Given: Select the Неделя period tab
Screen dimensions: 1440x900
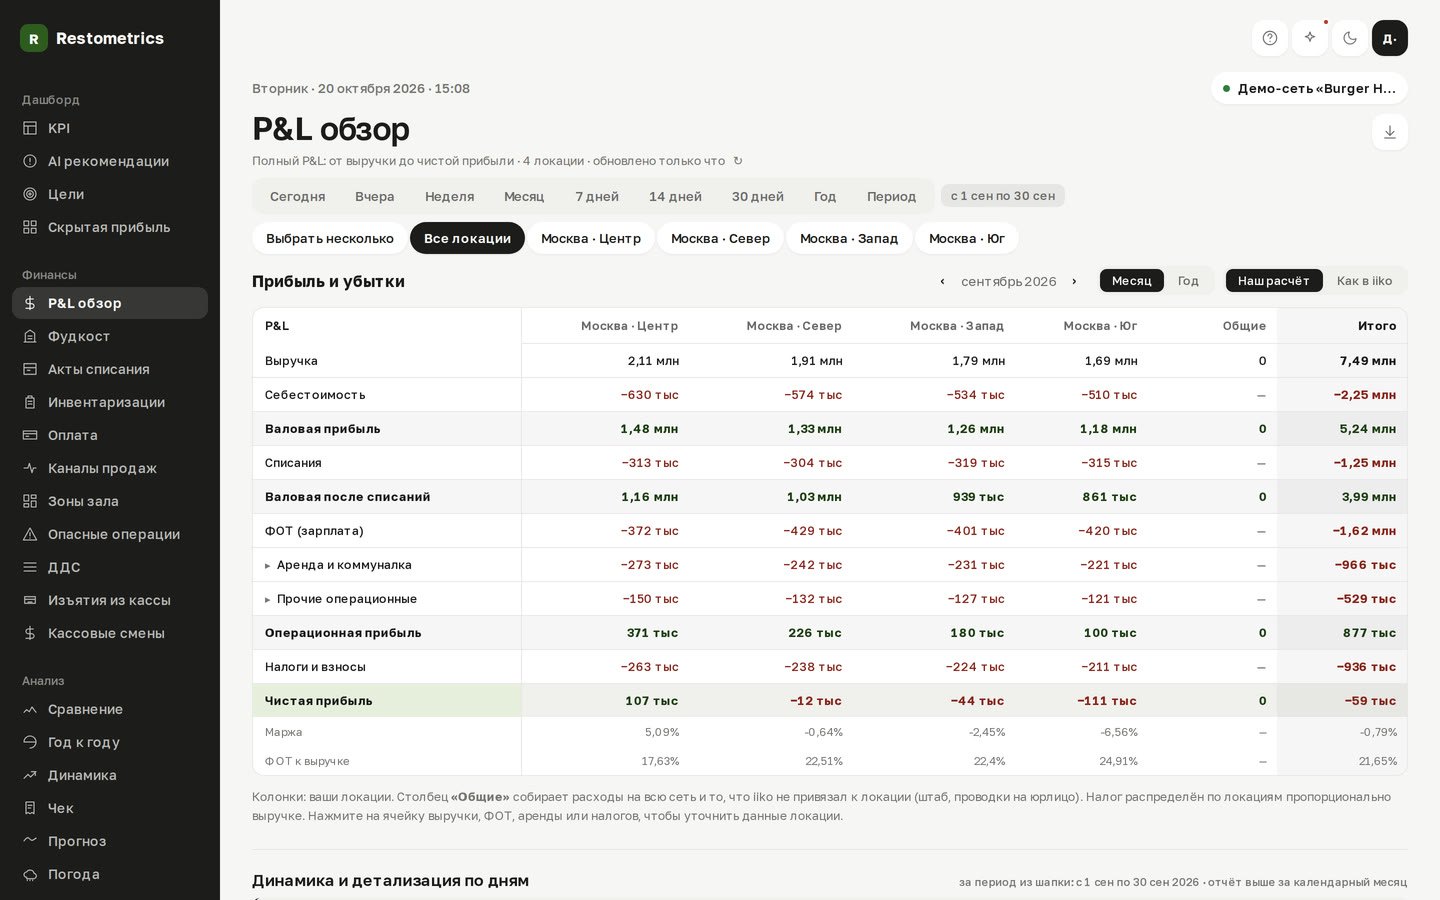Looking at the screenshot, I should point(449,196).
